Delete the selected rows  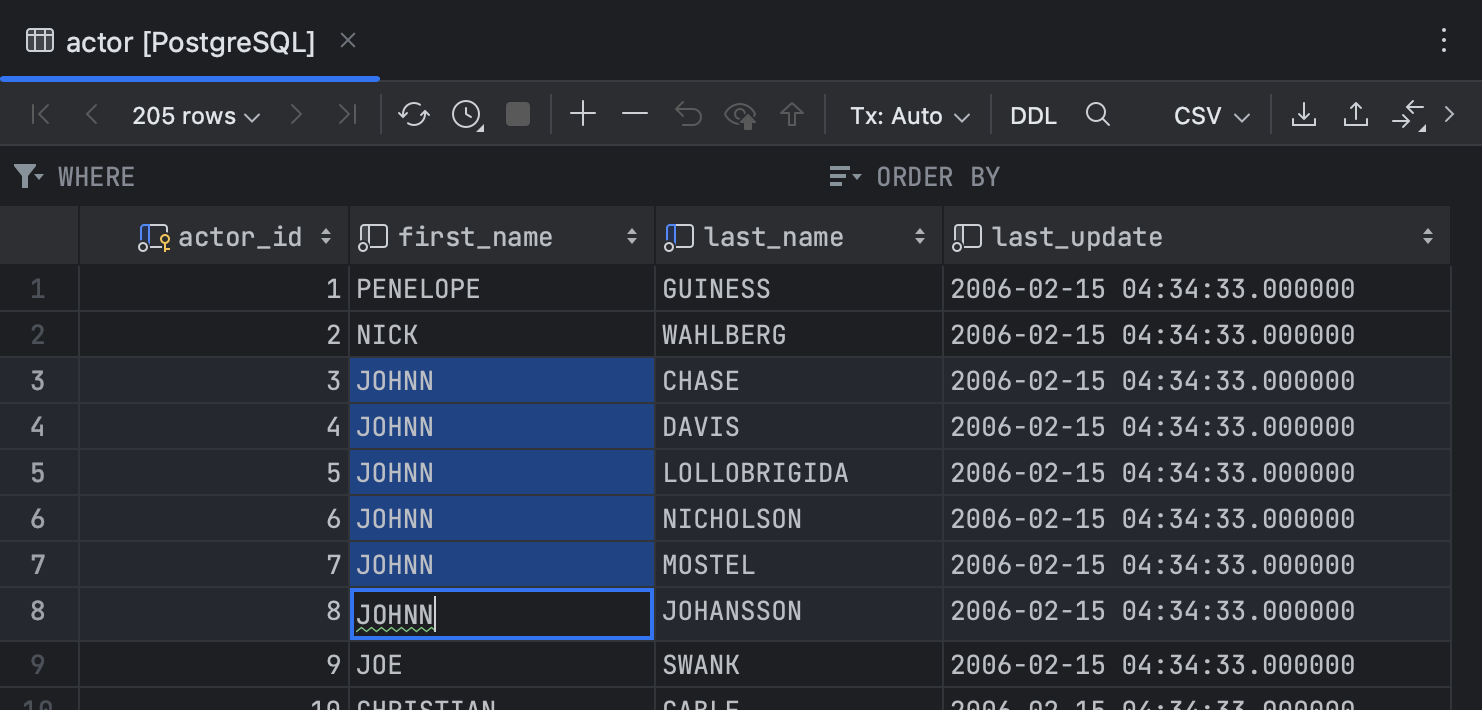pyautogui.click(x=635, y=114)
